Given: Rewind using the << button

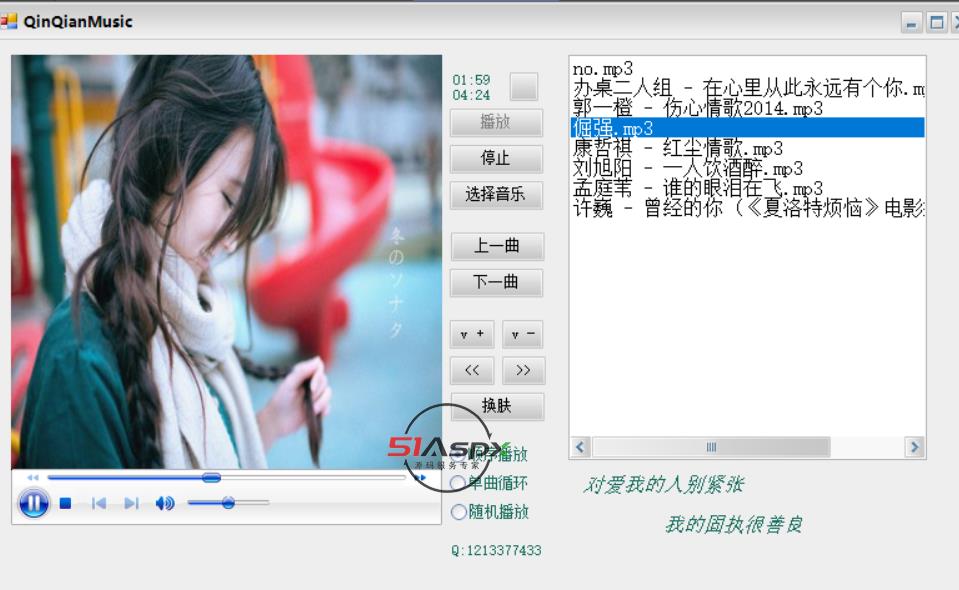Looking at the screenshot, I should (x=472, y=371).
